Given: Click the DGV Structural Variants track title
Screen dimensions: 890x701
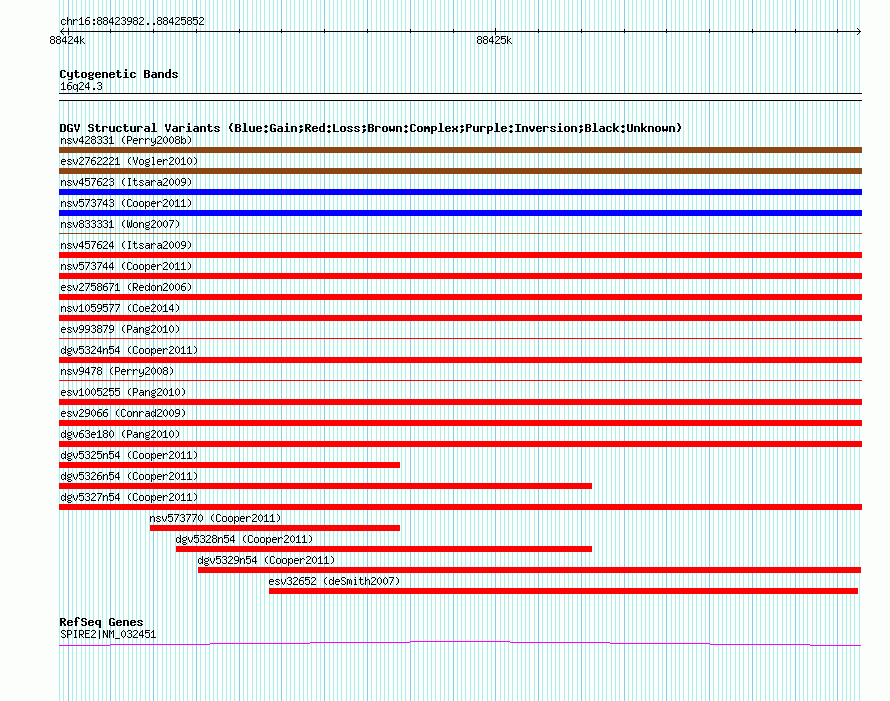Looking at the screenshot, I should pyautogui.click(x=371, y=128).
